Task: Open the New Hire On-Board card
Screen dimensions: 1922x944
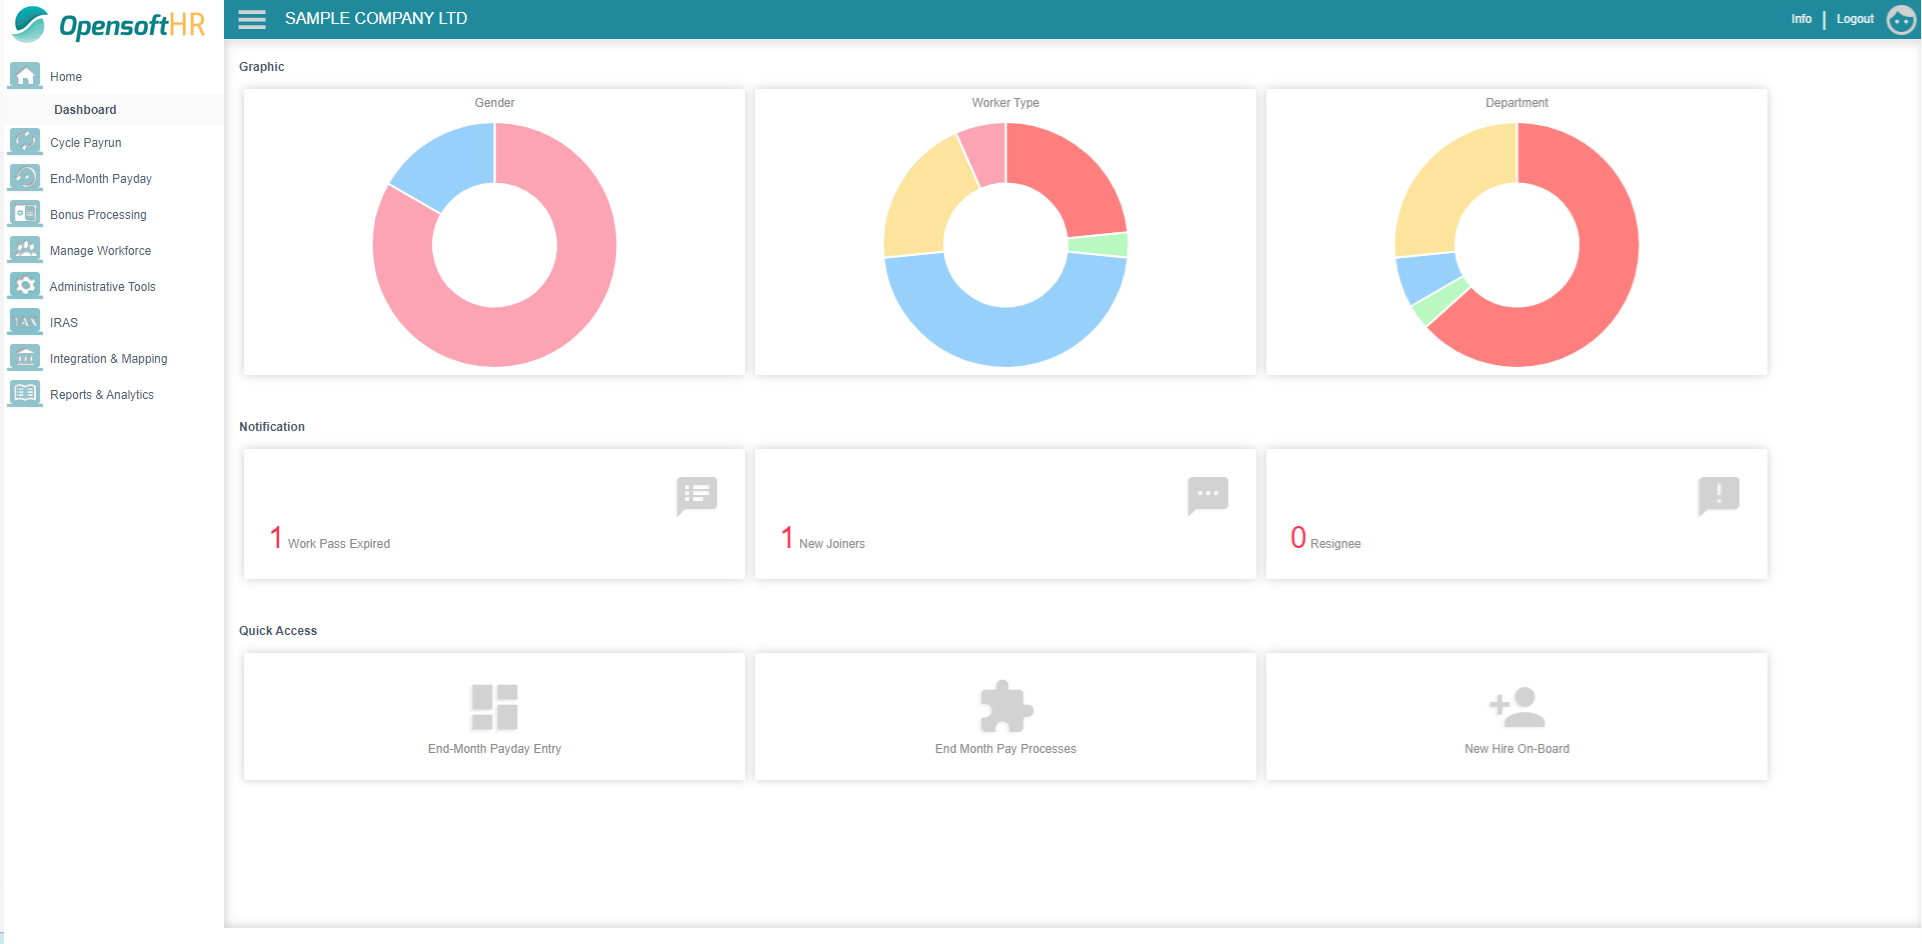Action: [x=1516, y=716]
